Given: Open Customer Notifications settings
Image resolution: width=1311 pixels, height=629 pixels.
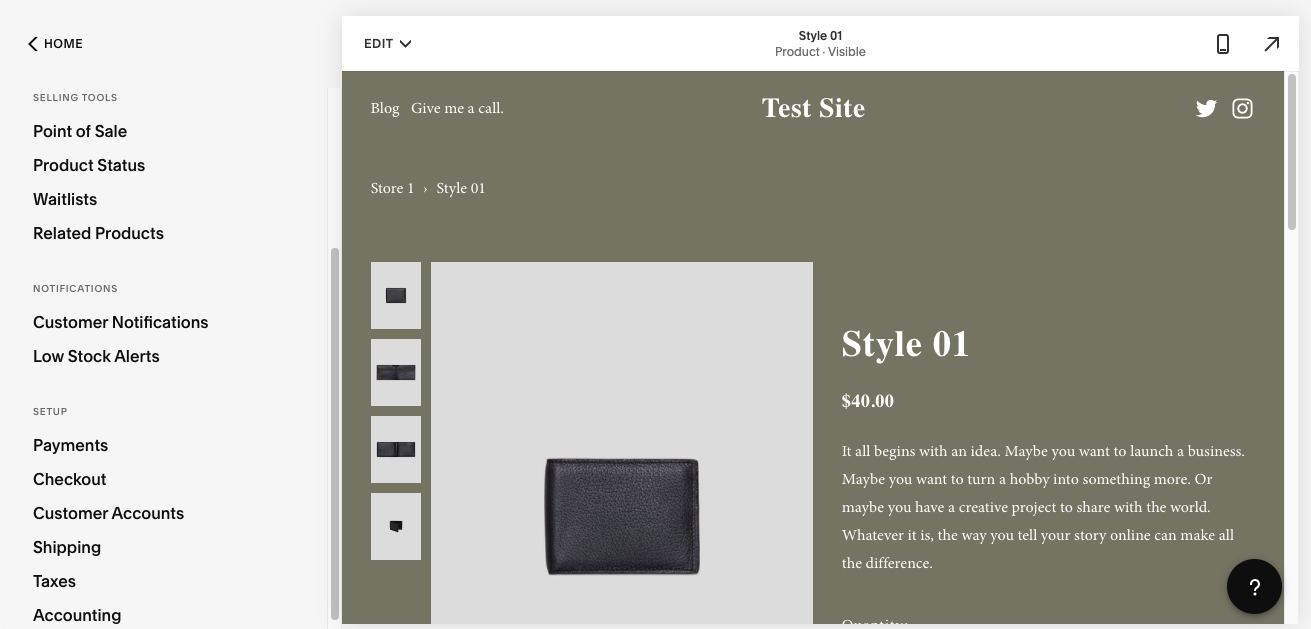Looking at the screenshot, I should (x=121, y=322).
